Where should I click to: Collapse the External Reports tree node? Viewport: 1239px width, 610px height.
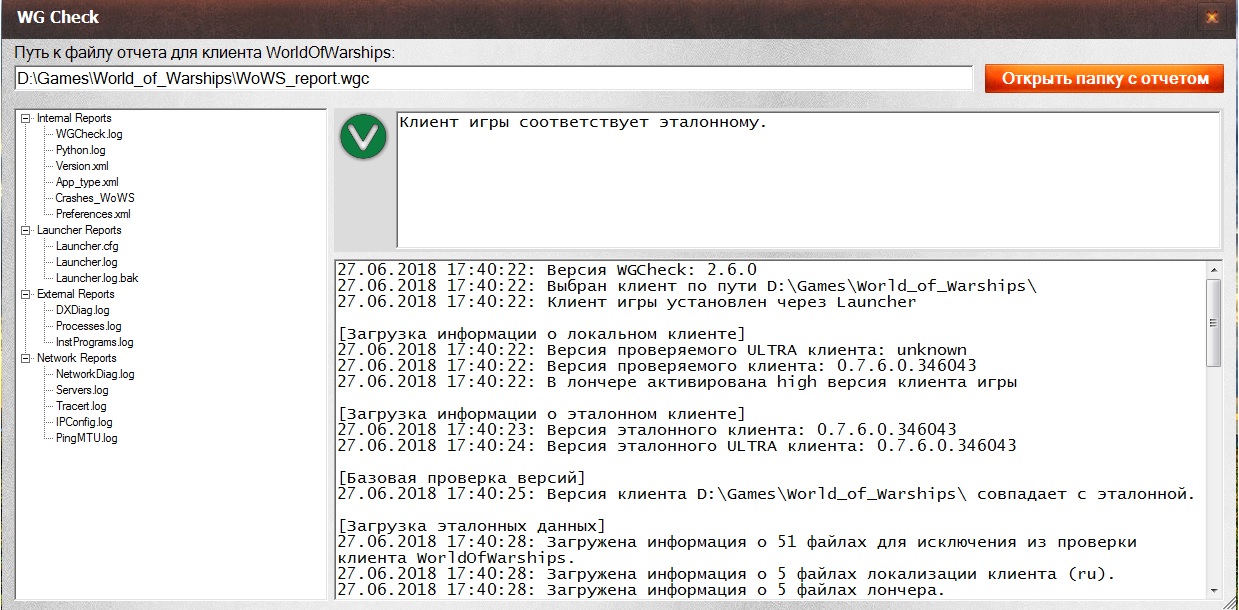[x=26, y=294]
